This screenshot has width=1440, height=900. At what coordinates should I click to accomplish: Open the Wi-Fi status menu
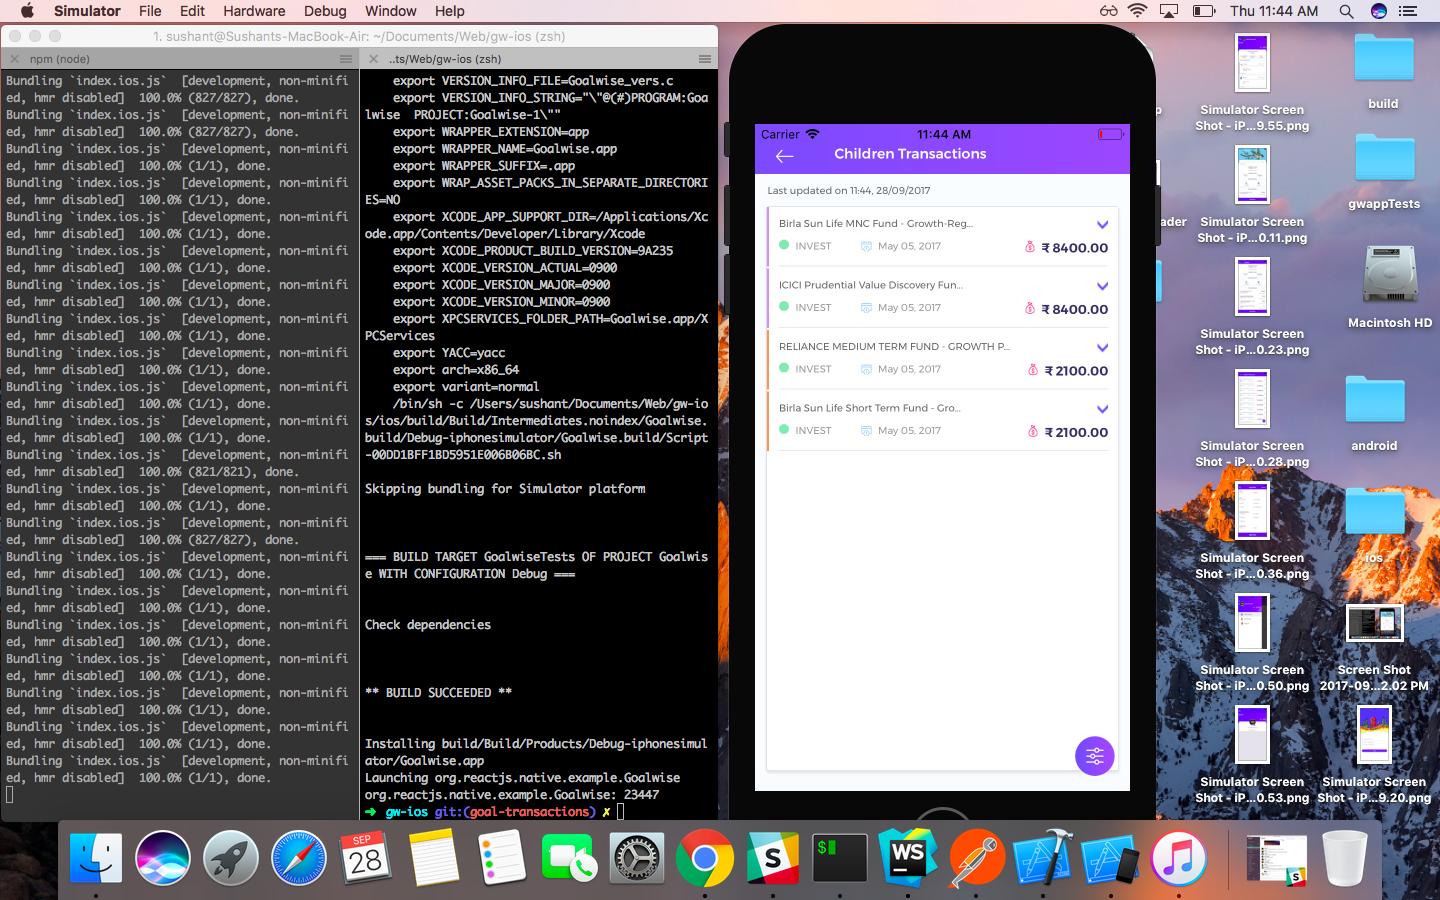pyautogui.click(x=1137, y=11)
